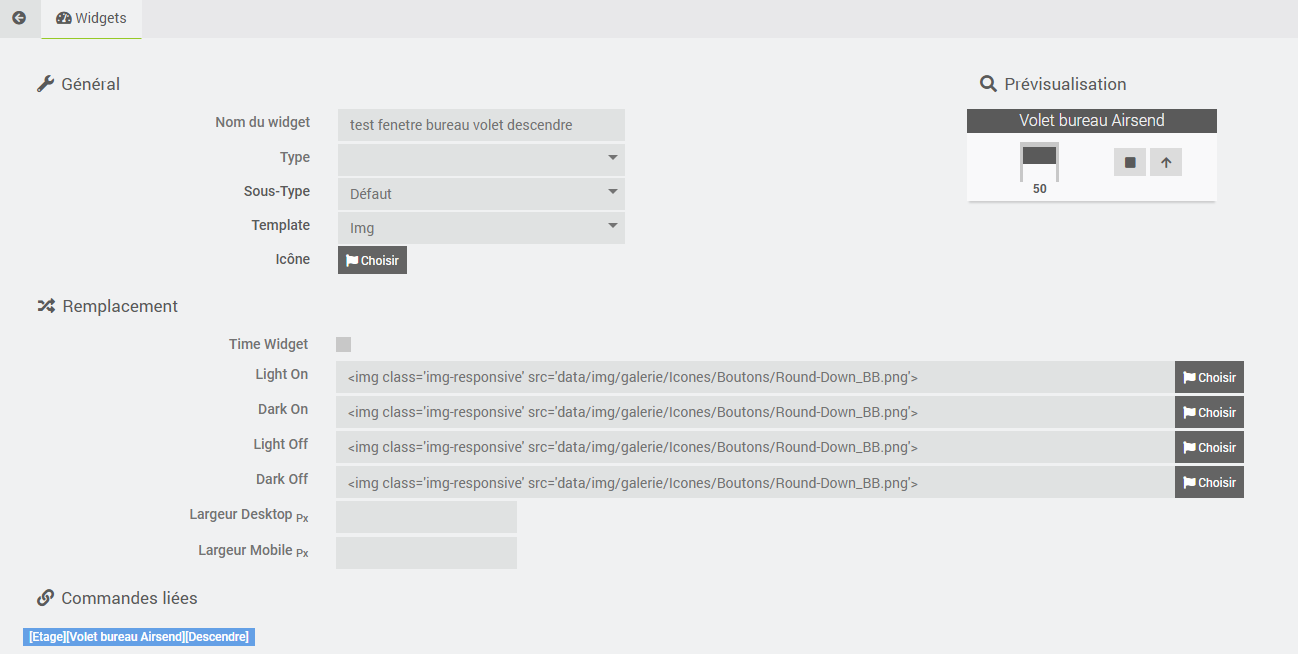
Task: Click the shutter image in preview
Action: tap(1039, 161)
